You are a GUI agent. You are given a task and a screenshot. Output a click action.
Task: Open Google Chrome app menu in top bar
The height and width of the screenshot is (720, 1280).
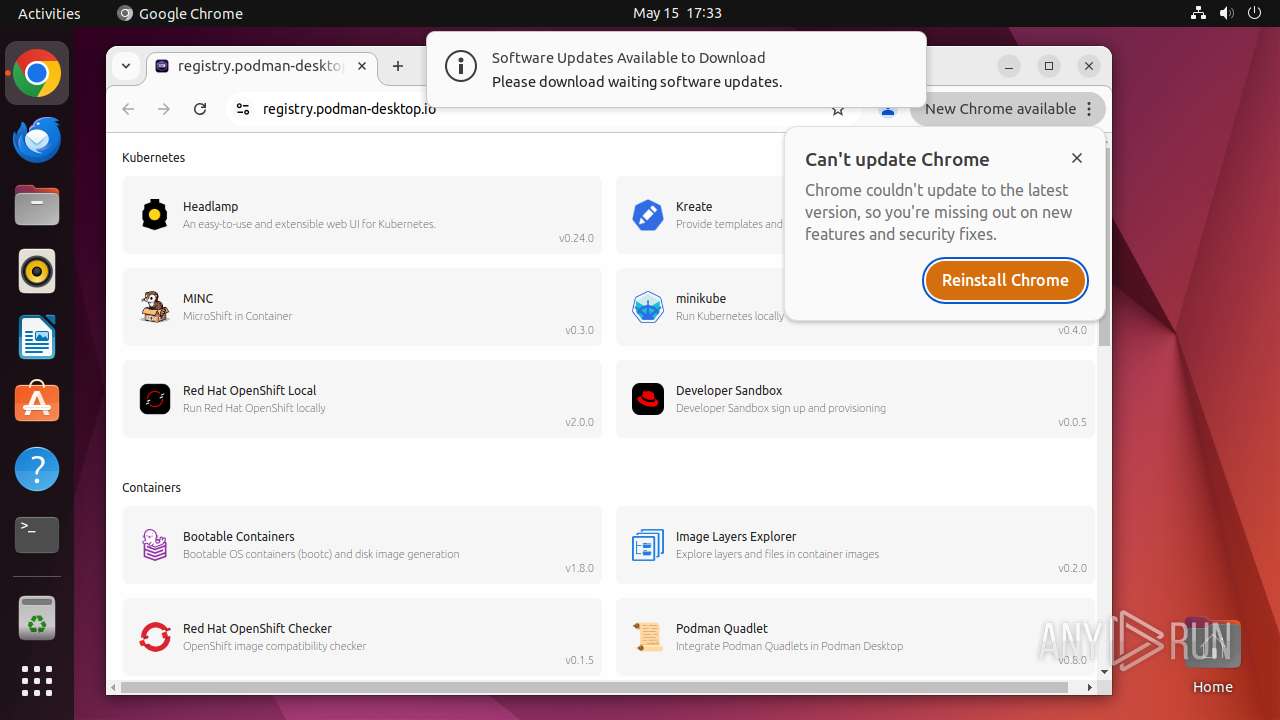click(180, 13)
